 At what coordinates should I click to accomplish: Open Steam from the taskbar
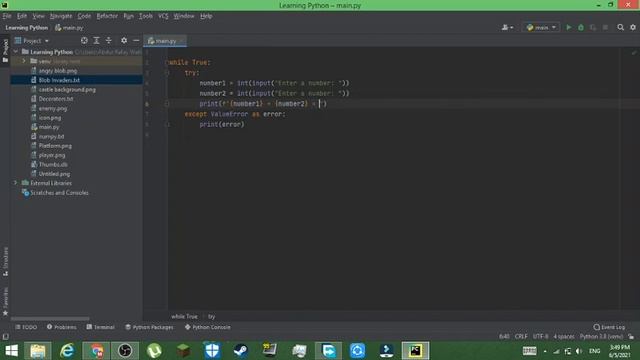tap(241, 351)
